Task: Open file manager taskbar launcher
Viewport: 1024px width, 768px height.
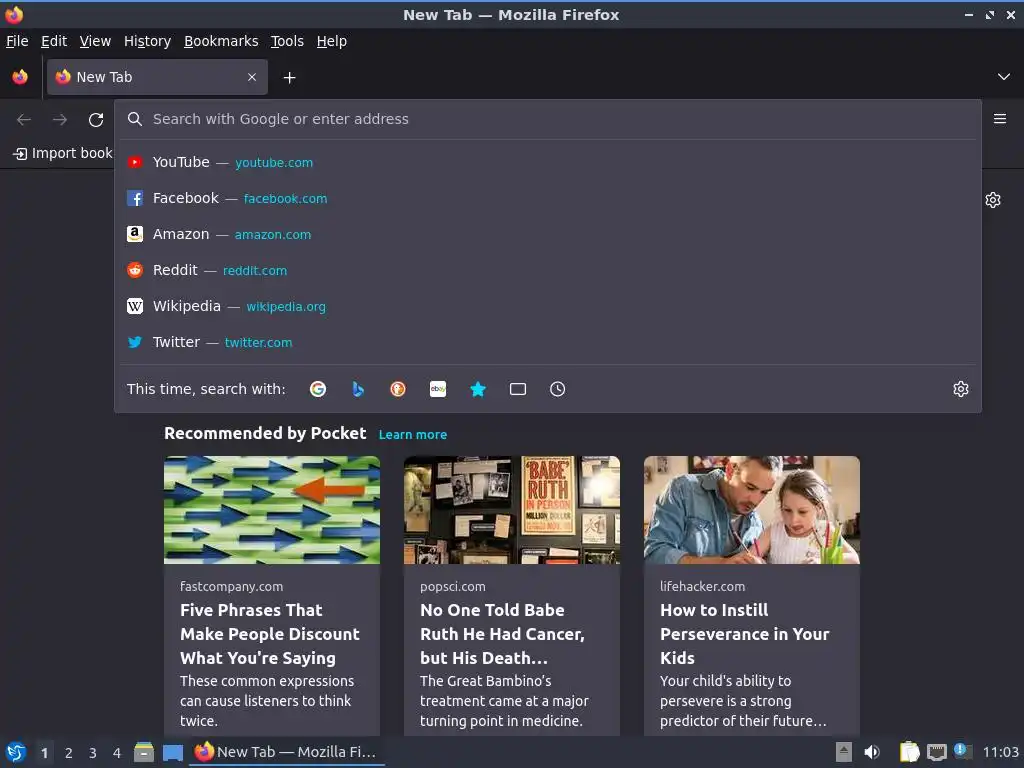Action: click(144, 752)
